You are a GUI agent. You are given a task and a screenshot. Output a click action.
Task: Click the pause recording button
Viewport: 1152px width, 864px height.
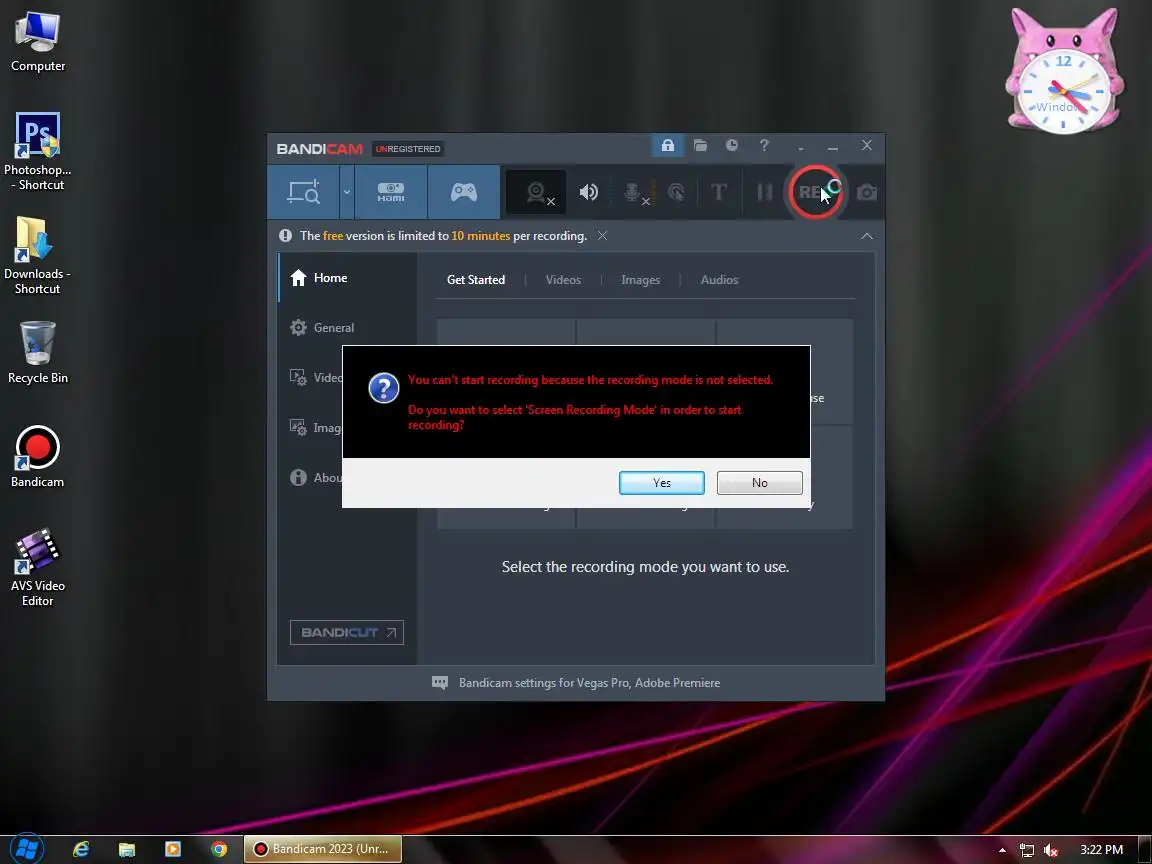pos(765,192)
